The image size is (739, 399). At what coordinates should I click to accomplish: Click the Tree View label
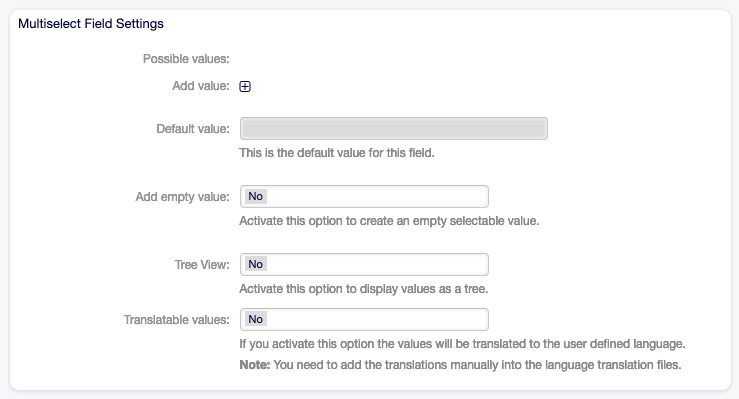[202, 265]
